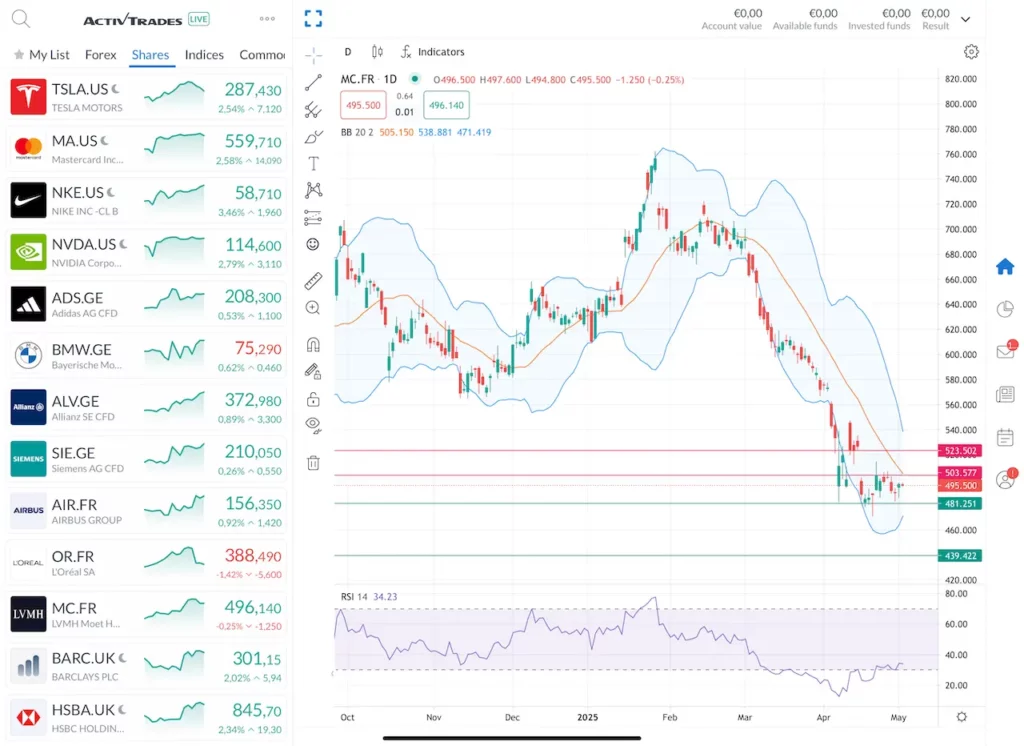Select the Shares tab

(150, 55)
